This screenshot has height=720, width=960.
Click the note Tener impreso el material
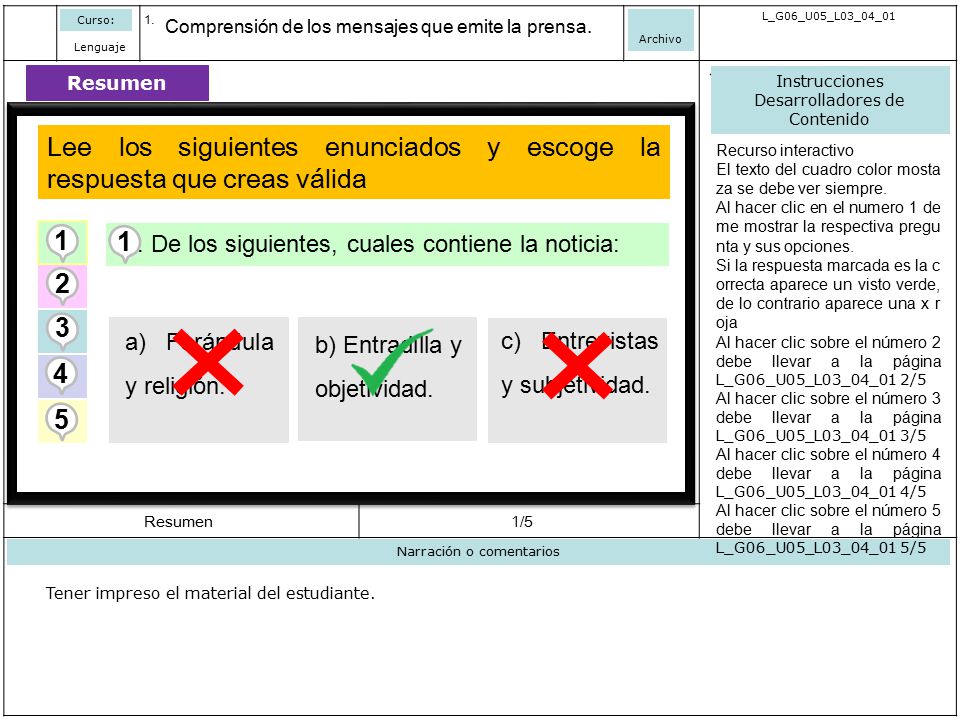click(210, 593)
